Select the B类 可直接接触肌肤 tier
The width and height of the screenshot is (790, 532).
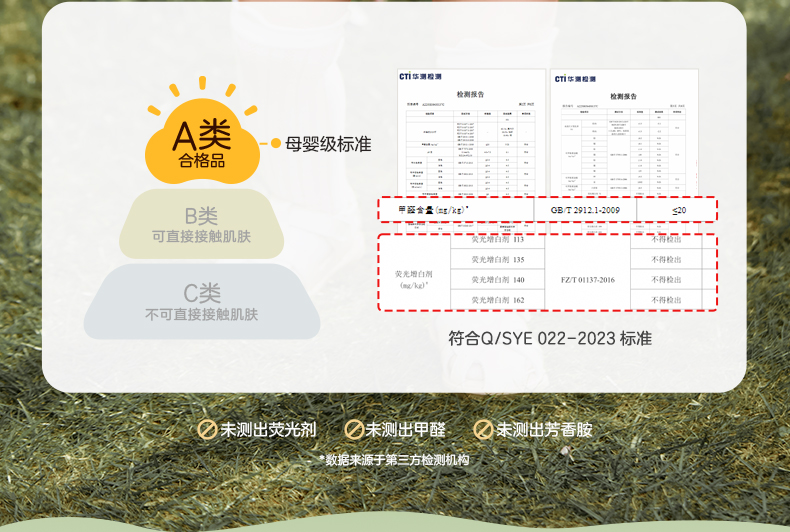202,224
